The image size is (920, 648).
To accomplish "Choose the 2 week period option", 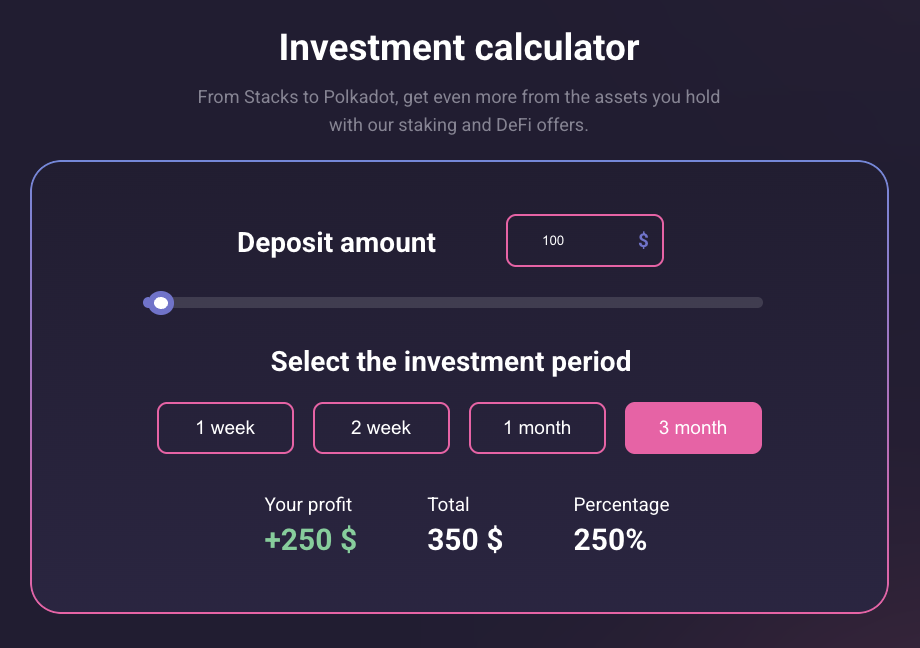I will pyautogui.click(x=381, y=428).
